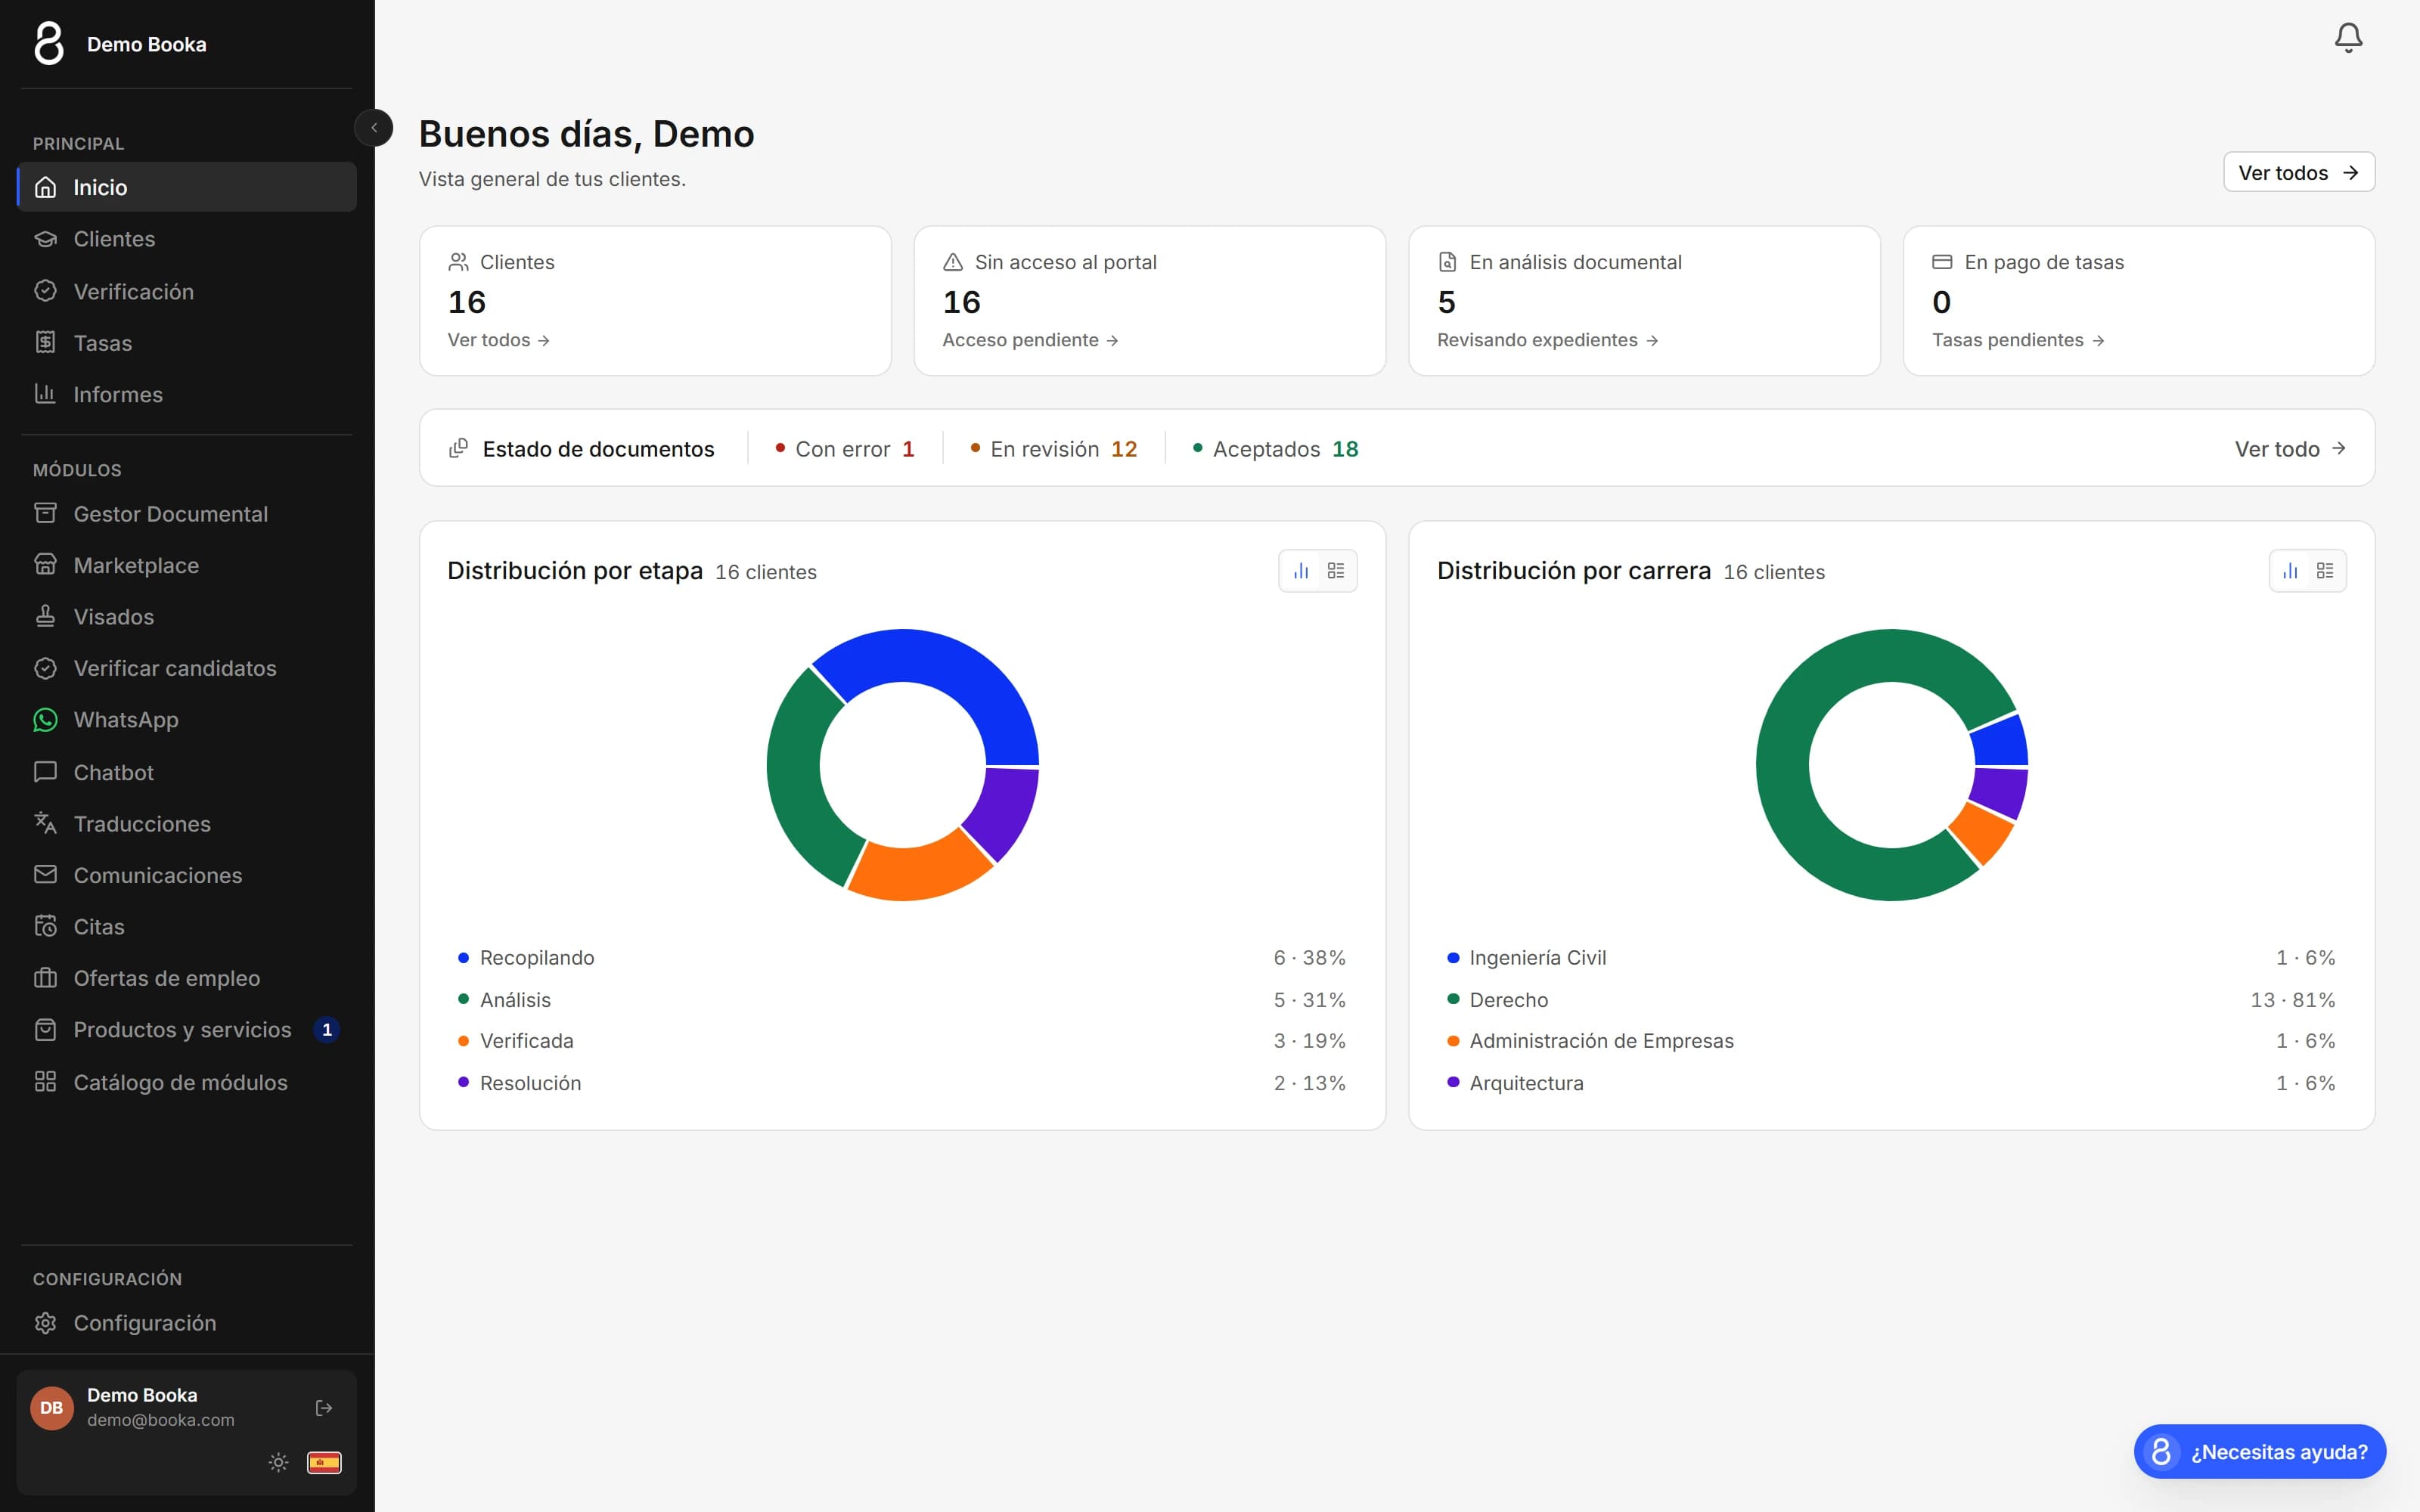Click the Con error 1 status
The width and height of the screenshot is (2420, 1512).
(x=845, y=449)
